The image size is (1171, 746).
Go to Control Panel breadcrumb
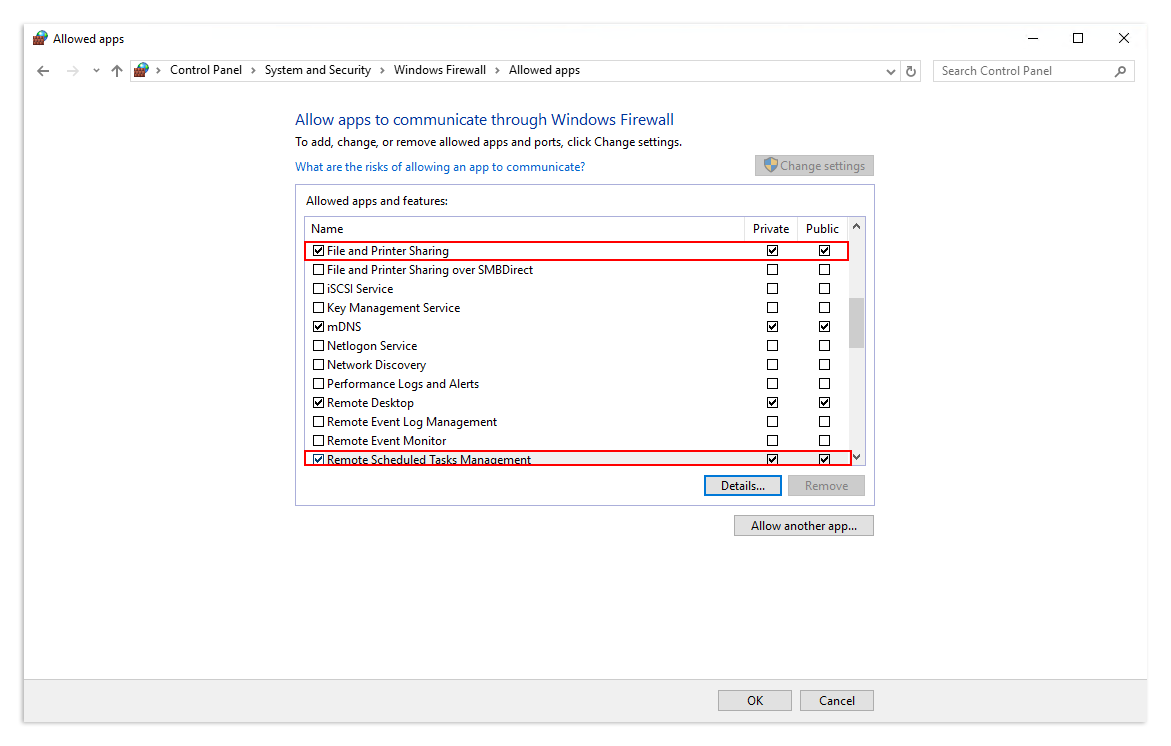point(206,70)
